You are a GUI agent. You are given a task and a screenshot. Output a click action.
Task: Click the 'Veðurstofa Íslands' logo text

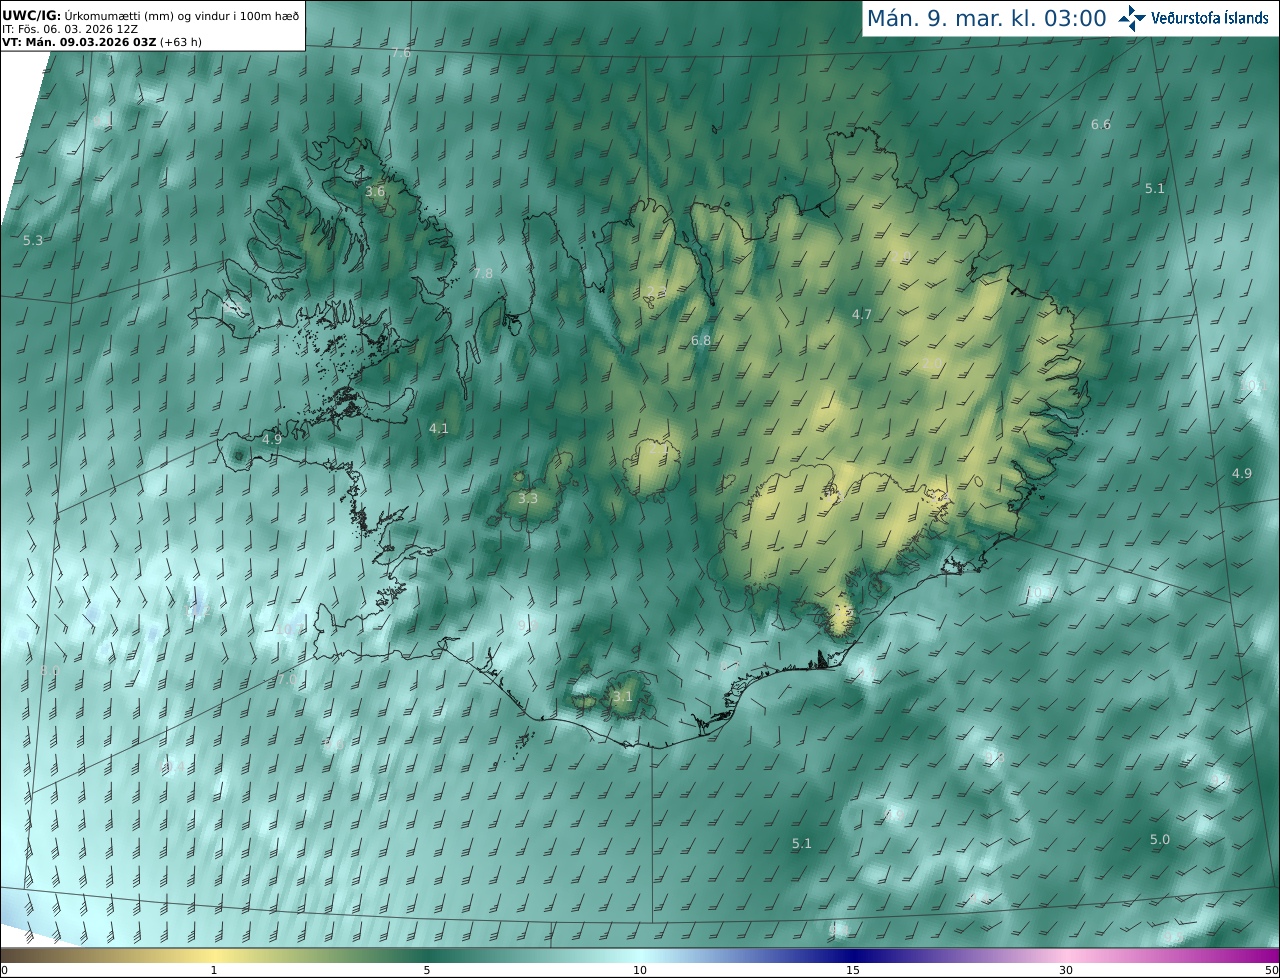point(1209,18)
